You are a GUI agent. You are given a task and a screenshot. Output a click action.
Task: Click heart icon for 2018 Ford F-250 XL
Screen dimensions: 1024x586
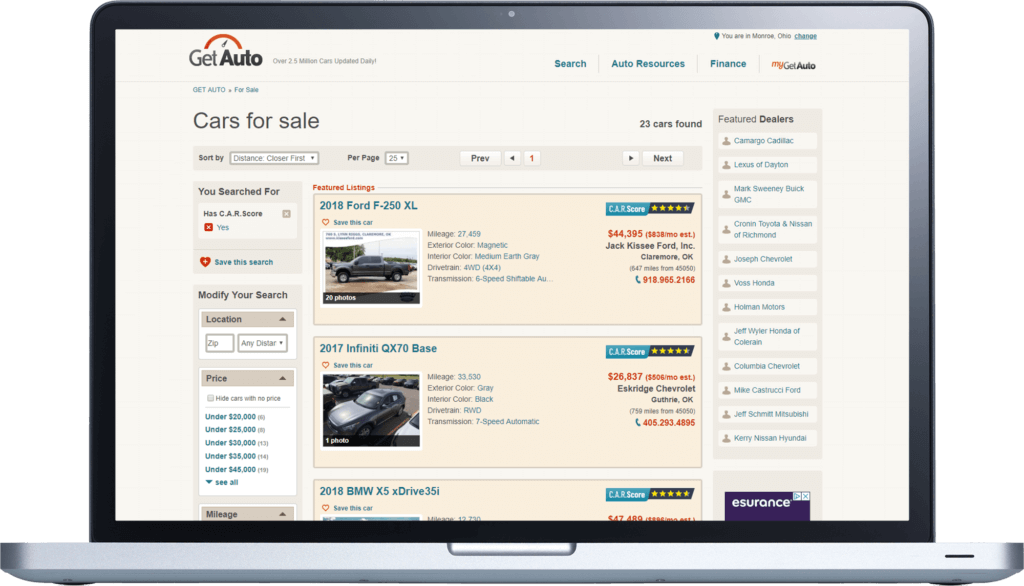click(x=325, y=222)
